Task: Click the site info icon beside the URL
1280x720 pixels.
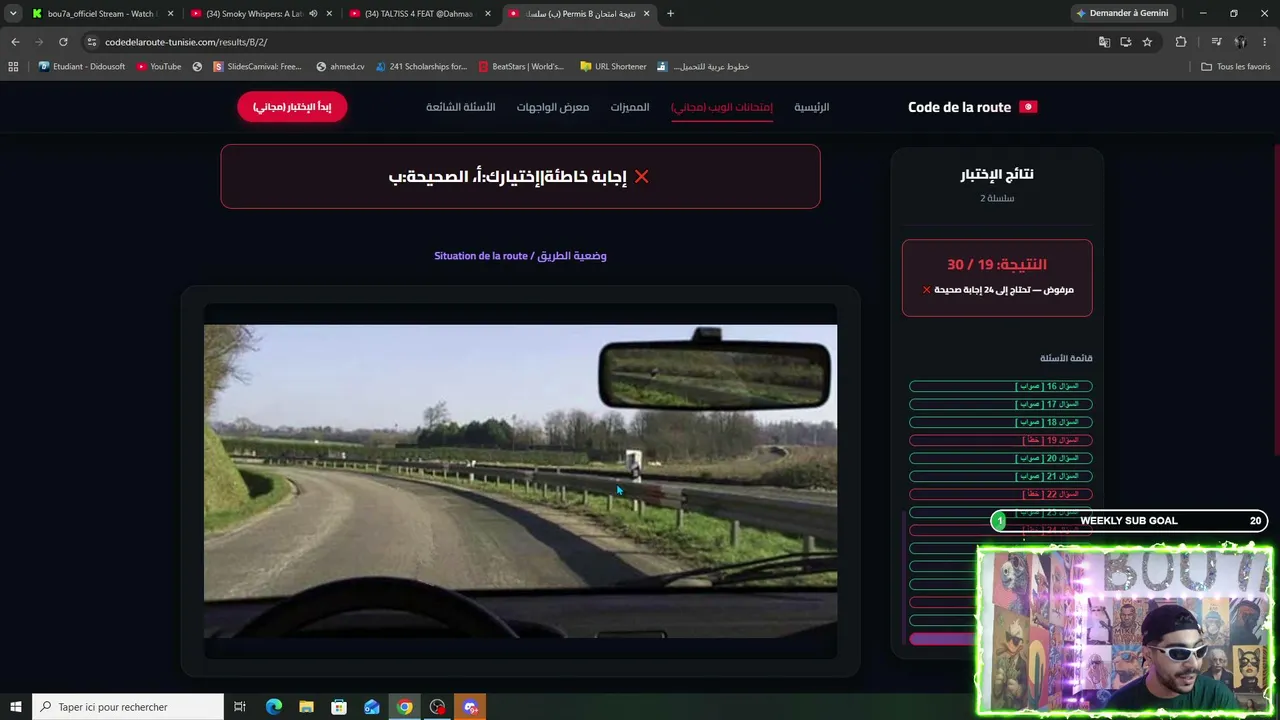Action: pyautogui.click(x=92, y=42)
